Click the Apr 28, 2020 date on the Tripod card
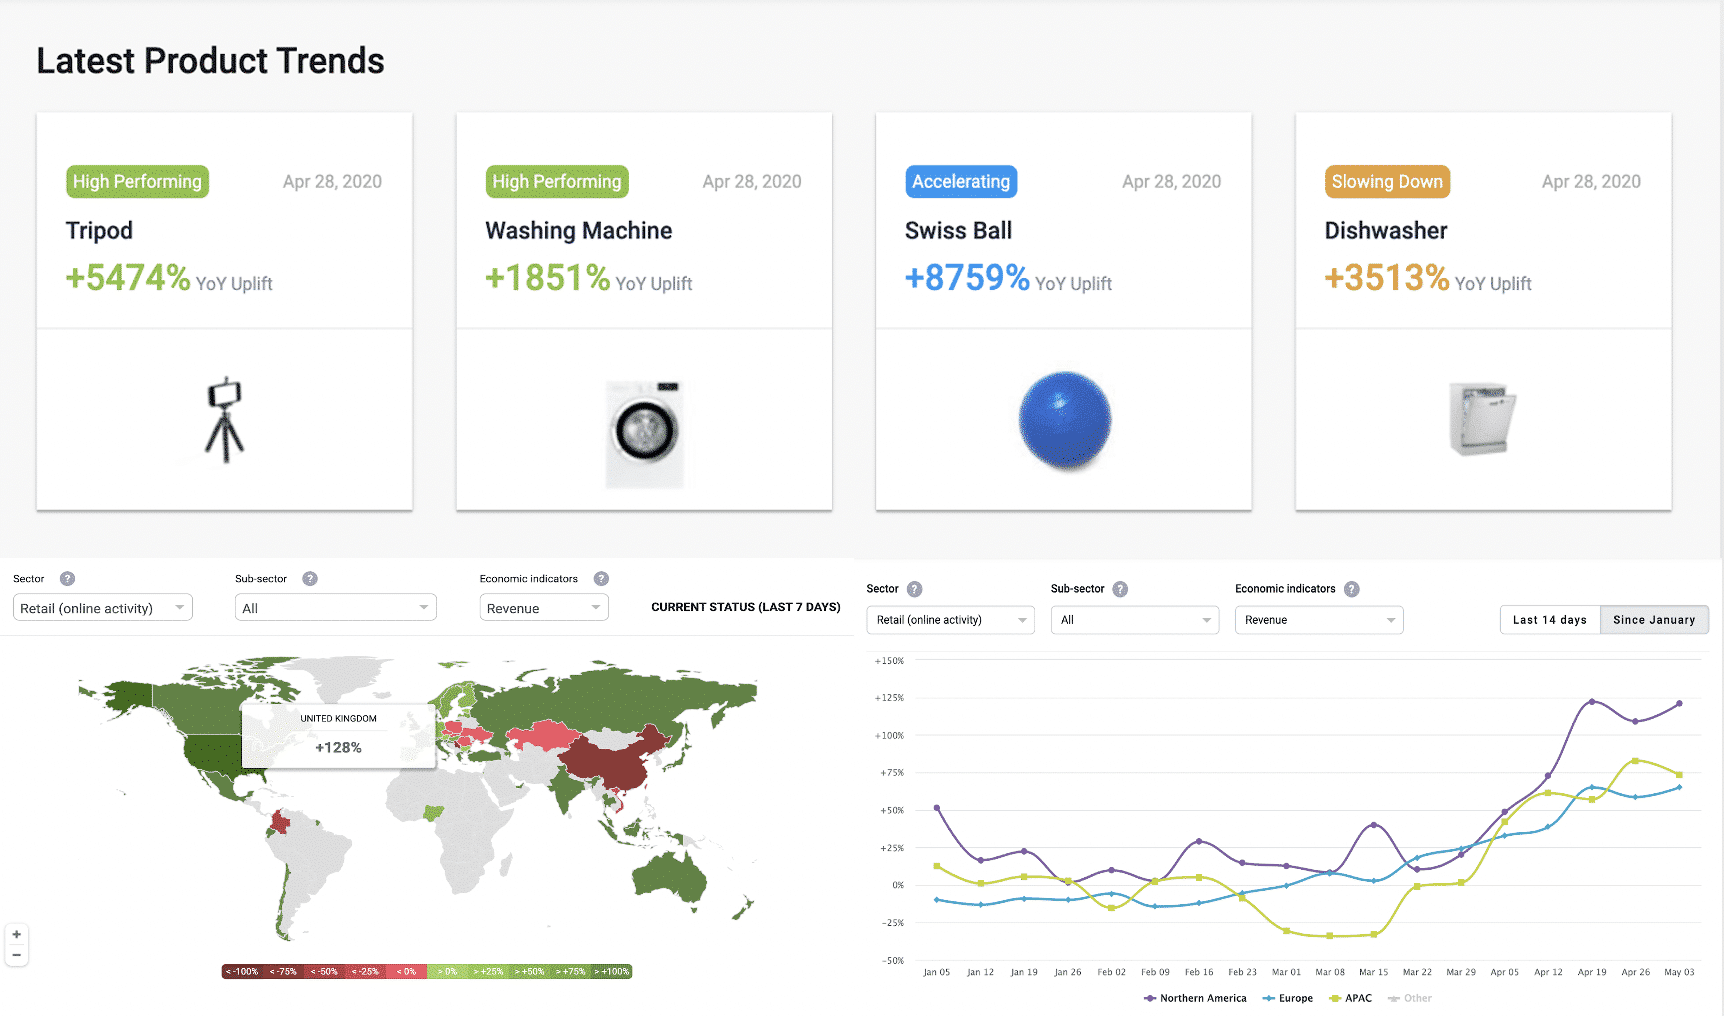 point(332,182)
